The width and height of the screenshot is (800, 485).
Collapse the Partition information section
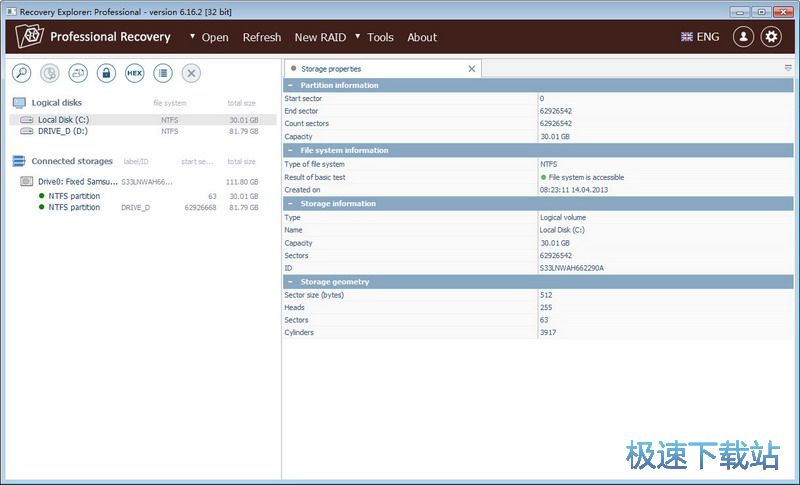(290, 85)
